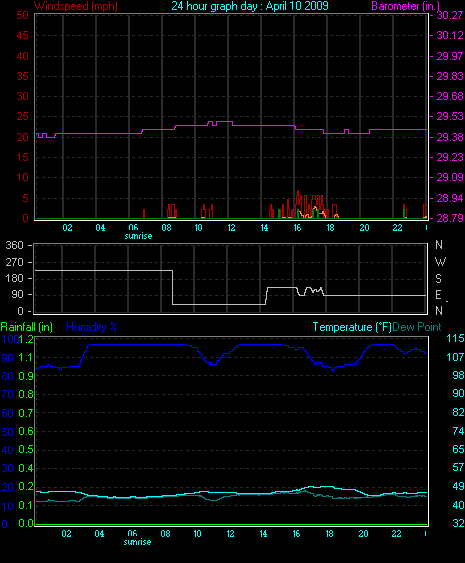Click the 50 mph windspeed scale value
Screen dimensions: 465x563
[x=22, y=15]
